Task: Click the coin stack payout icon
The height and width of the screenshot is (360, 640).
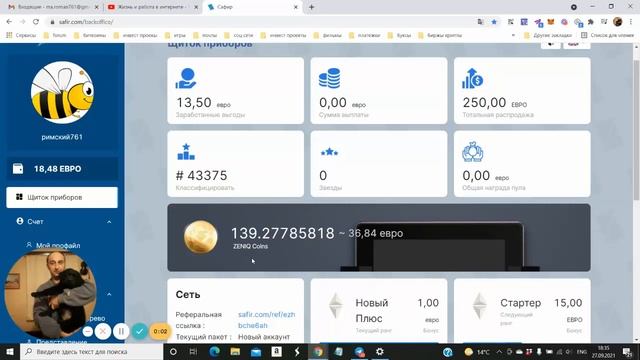Action: point(329,78)
